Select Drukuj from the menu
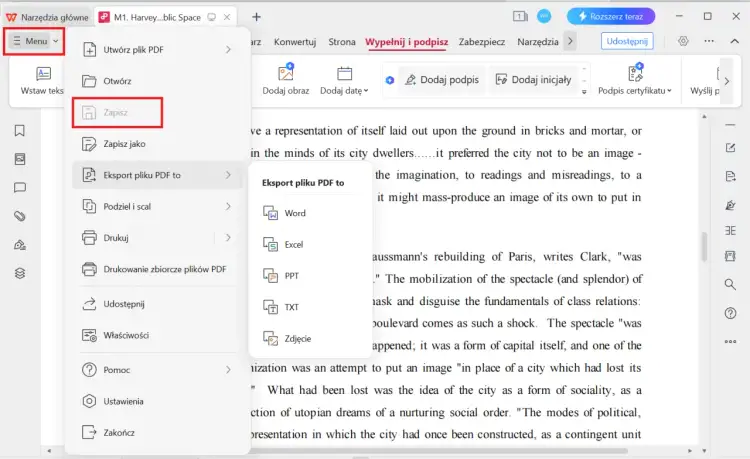The width and height of the screenshot is (750, 459). (x=157, y=238)
